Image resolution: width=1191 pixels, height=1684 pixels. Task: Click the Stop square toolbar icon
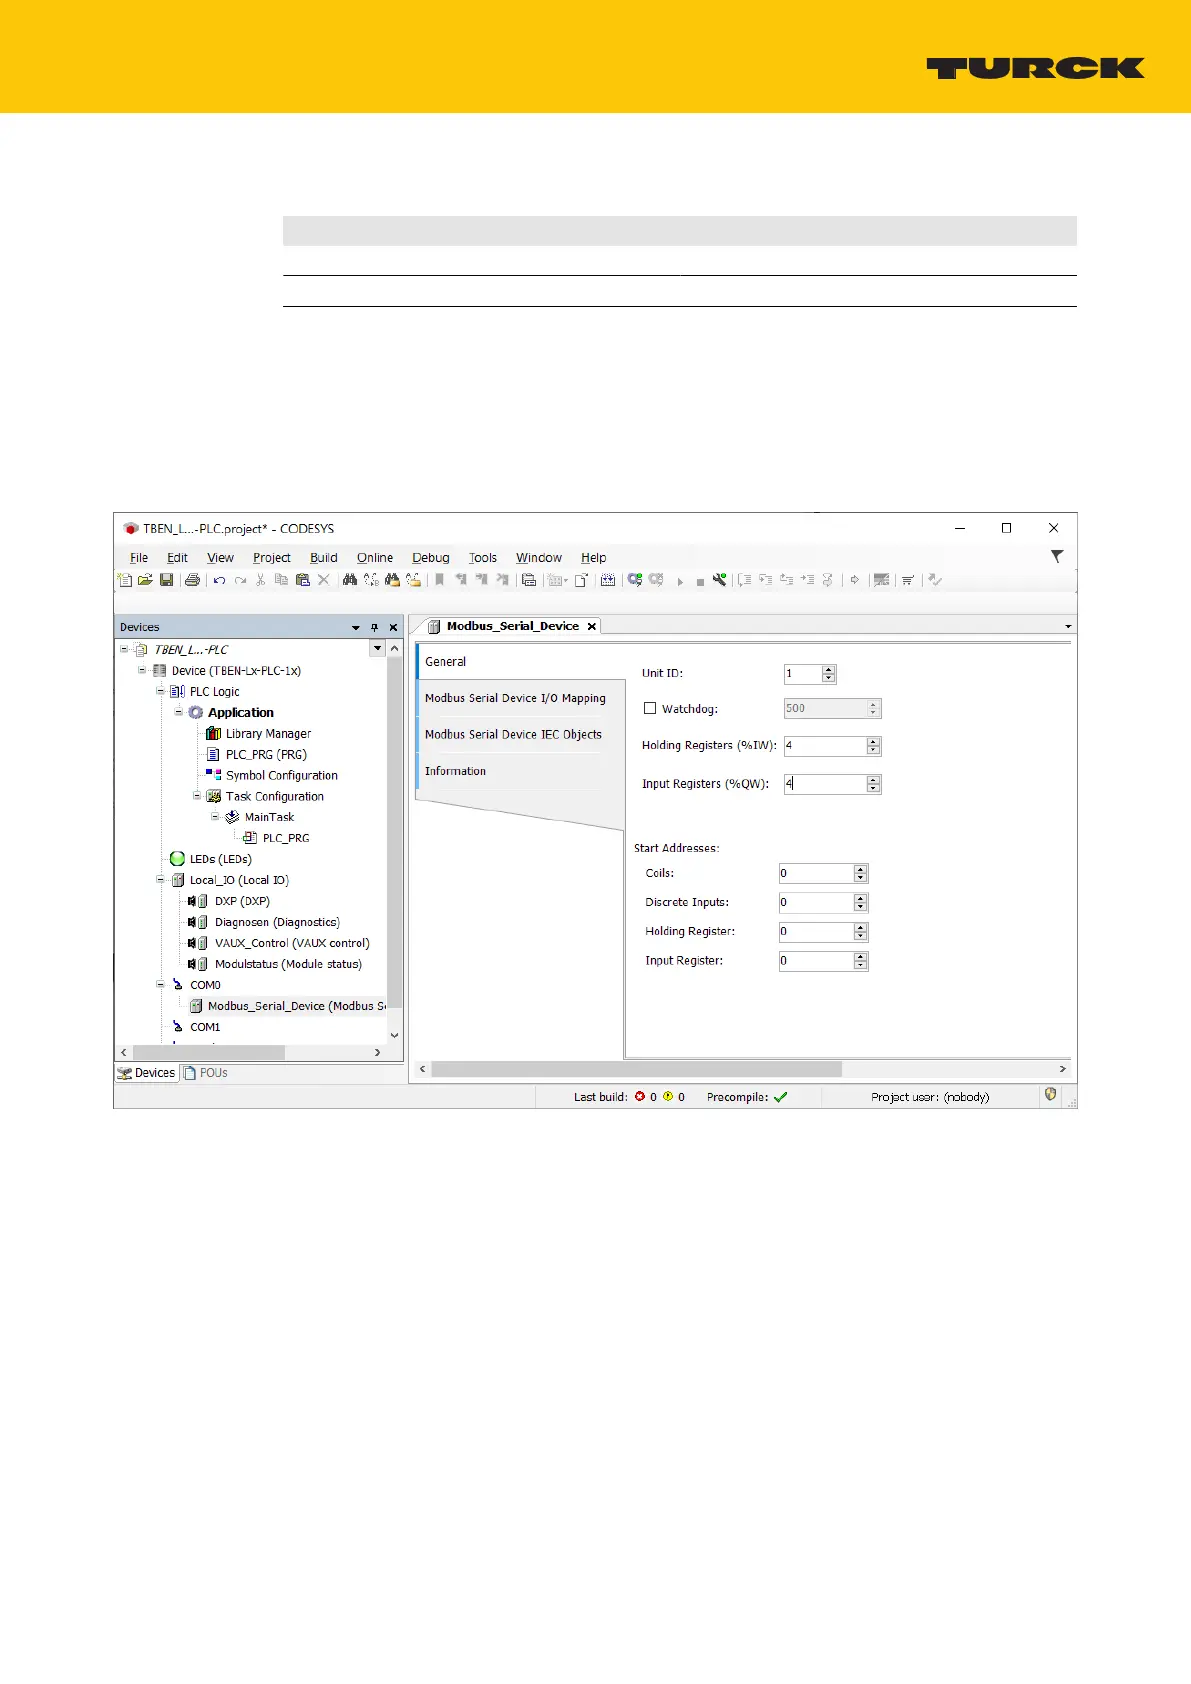point(700,582)
